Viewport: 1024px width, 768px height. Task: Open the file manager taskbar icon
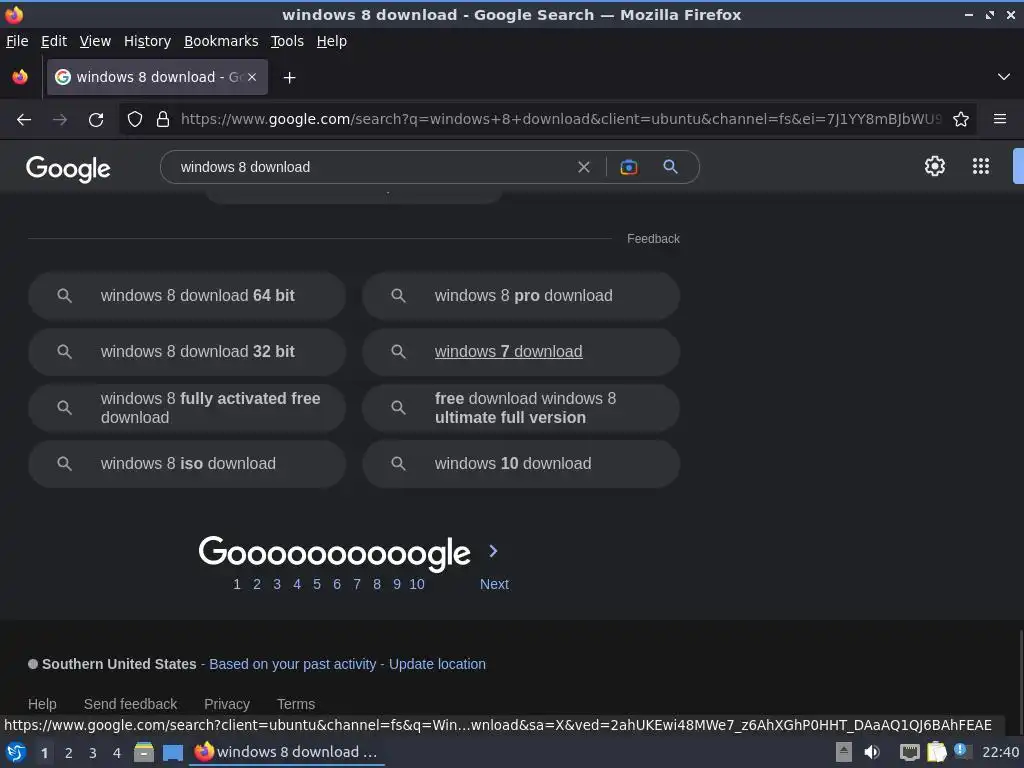pyautogui.click(x=144, y=752)
